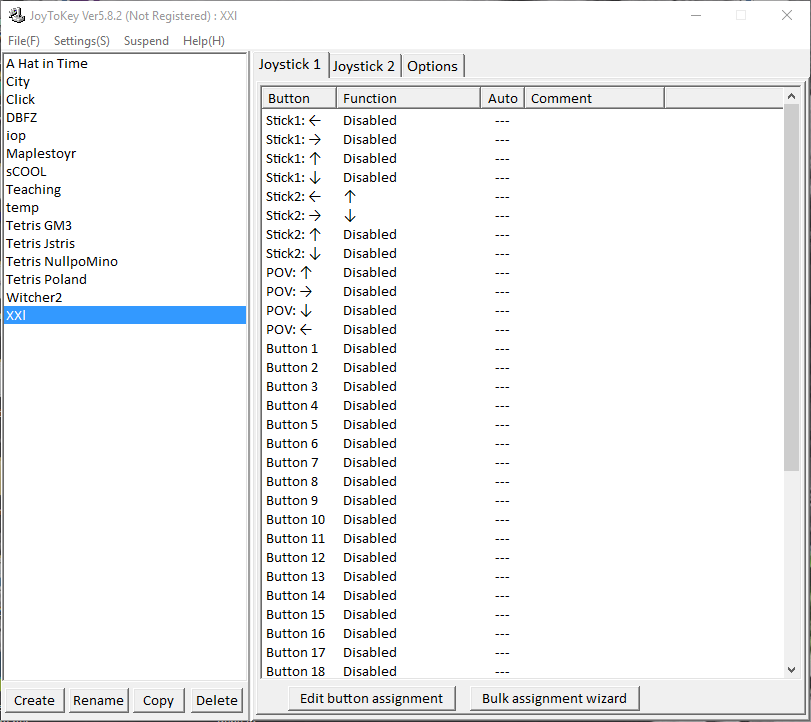Click the Delete profile button
The height and width of the screenshot is (722, 811).
pos(217,700)
